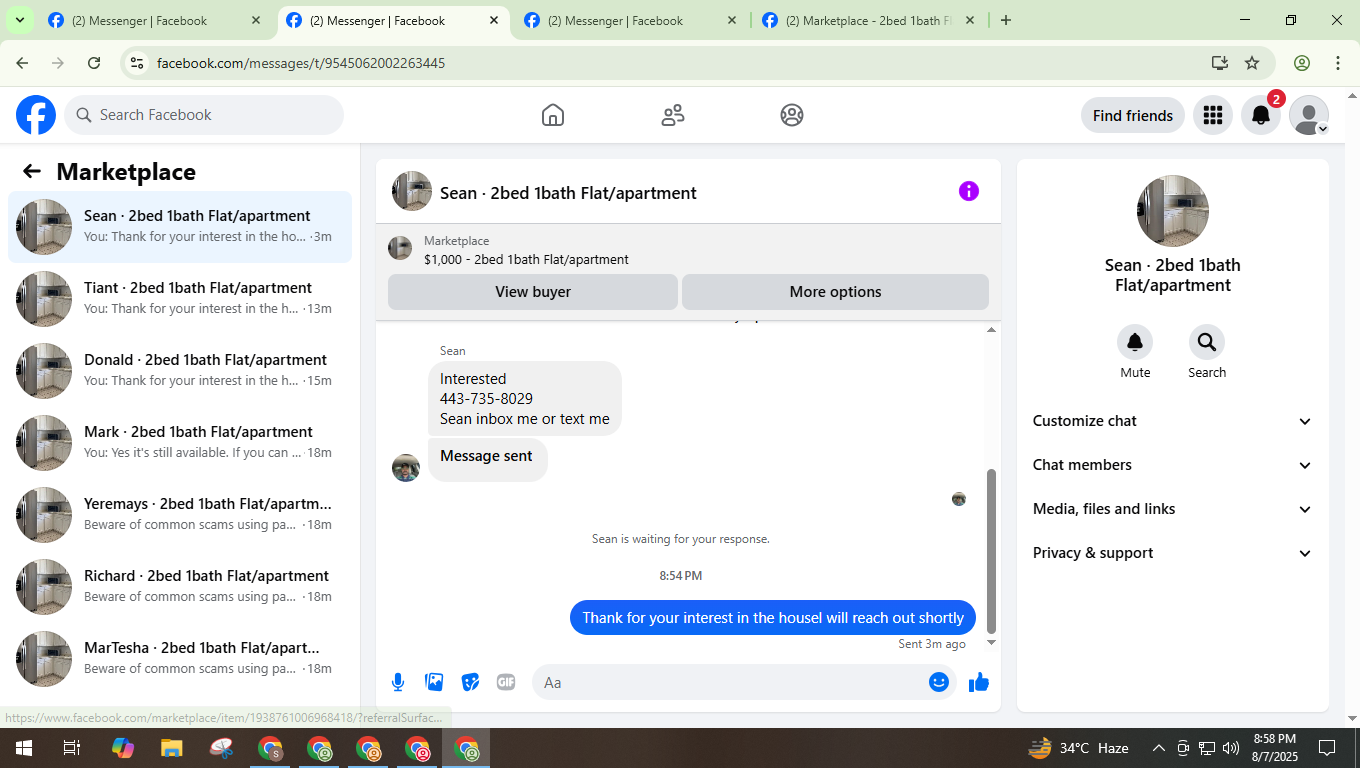Click the Search Facebook field
This screenshot has height=768, width=1360.
[204, 115]
